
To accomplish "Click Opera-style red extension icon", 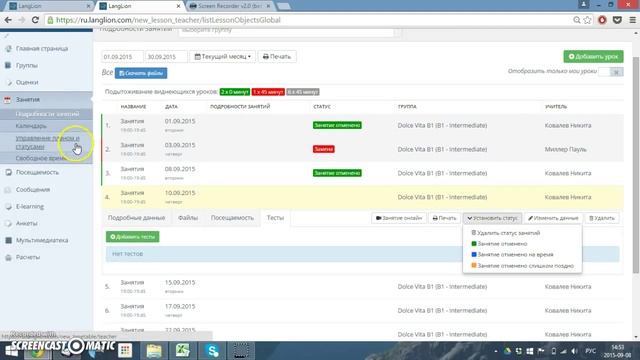I will coord(602,20).
